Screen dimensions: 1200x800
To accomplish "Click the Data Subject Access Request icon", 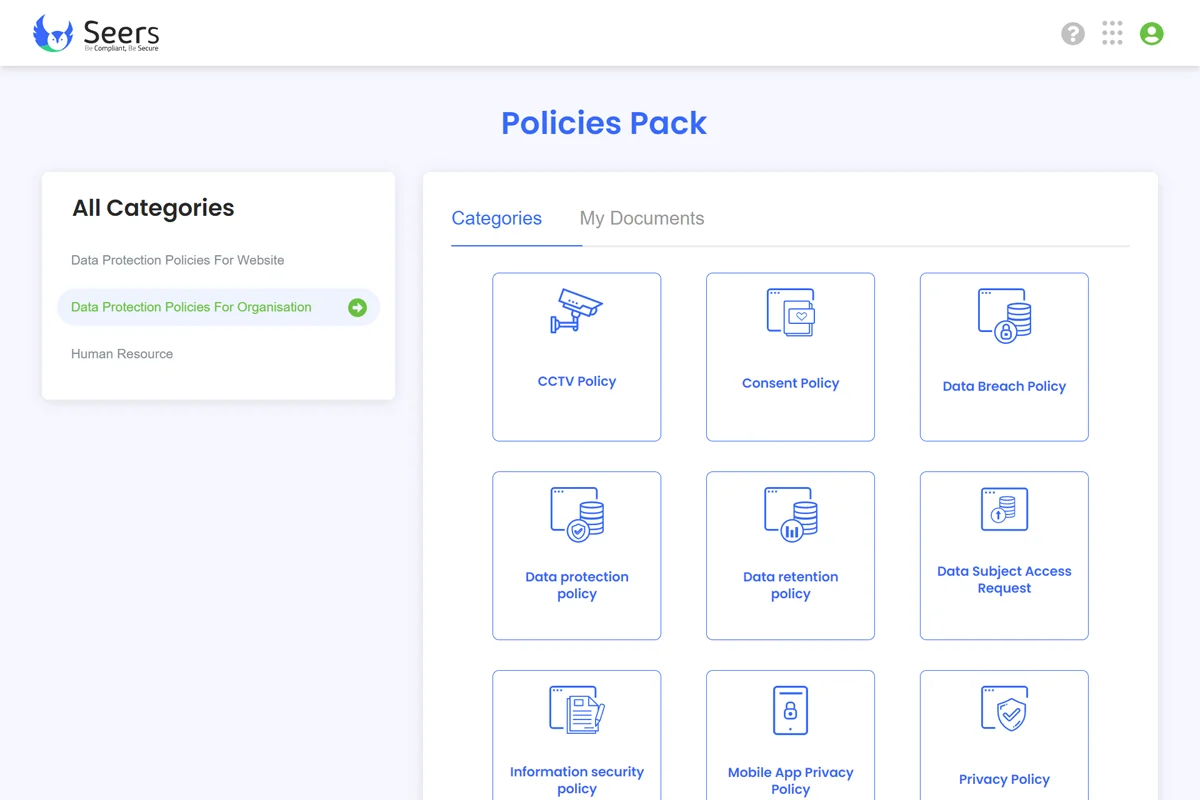I will (x=1004, y=510).
